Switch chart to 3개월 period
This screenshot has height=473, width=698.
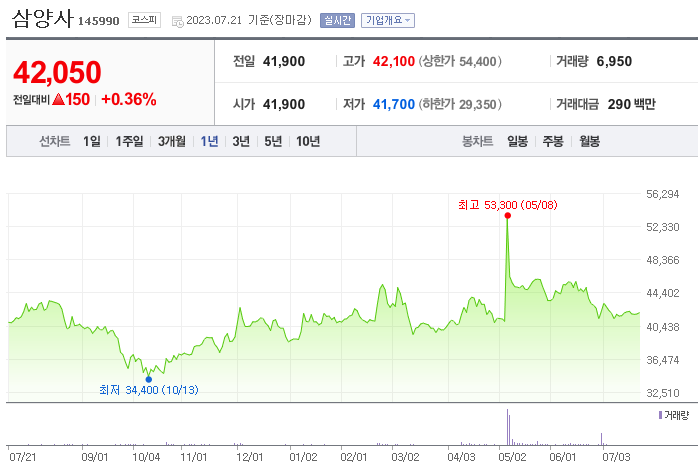click(172, 141)
